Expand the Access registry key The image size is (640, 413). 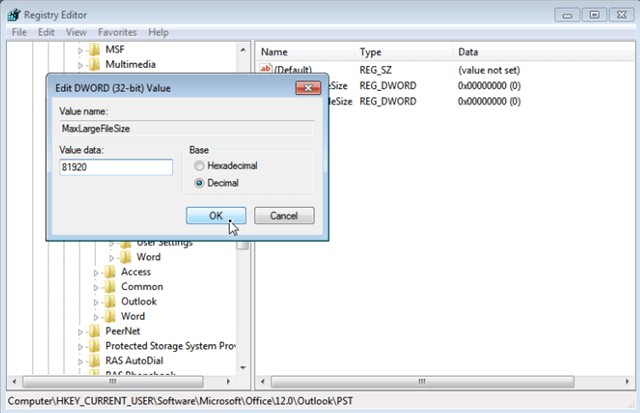coord(96,273)
